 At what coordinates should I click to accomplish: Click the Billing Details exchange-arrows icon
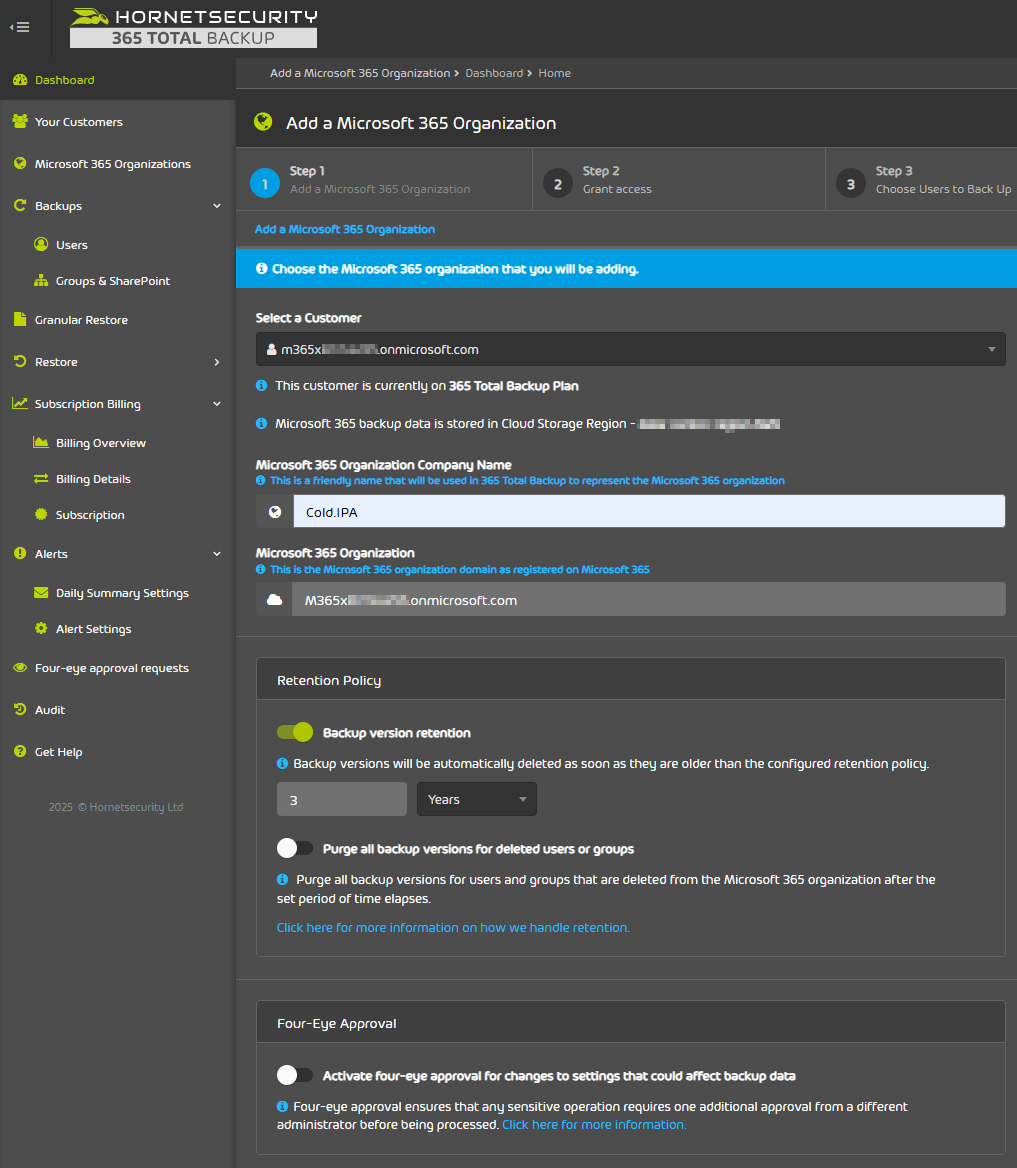pyautogui.click(x=41, y=478)
